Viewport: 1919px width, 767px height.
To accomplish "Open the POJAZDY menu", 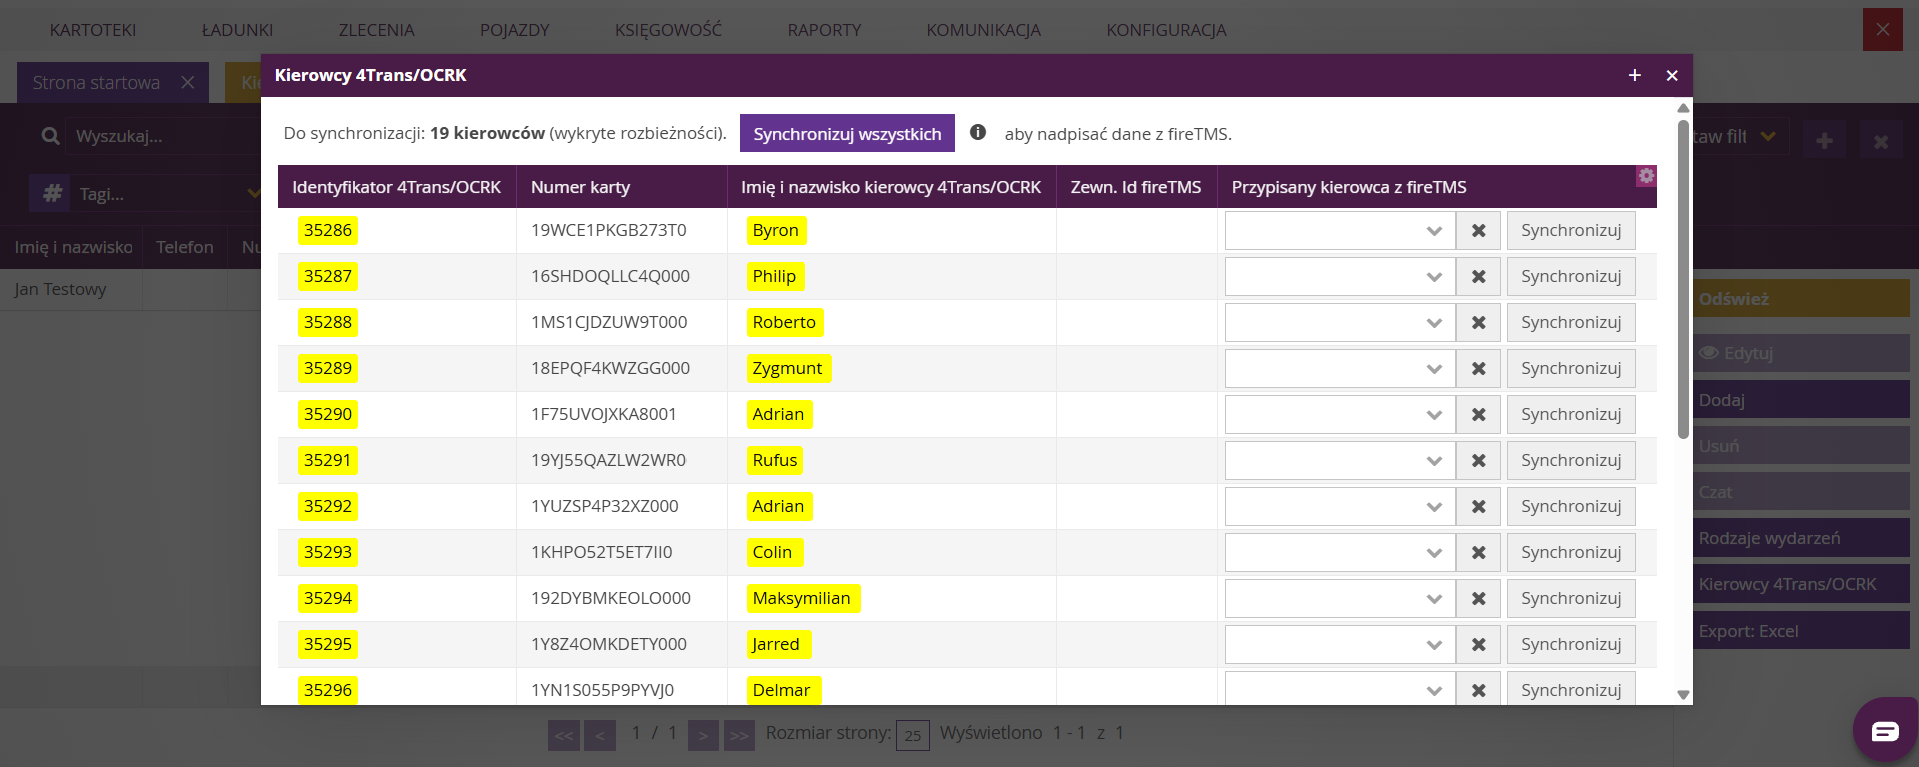I will coord(514,30).
